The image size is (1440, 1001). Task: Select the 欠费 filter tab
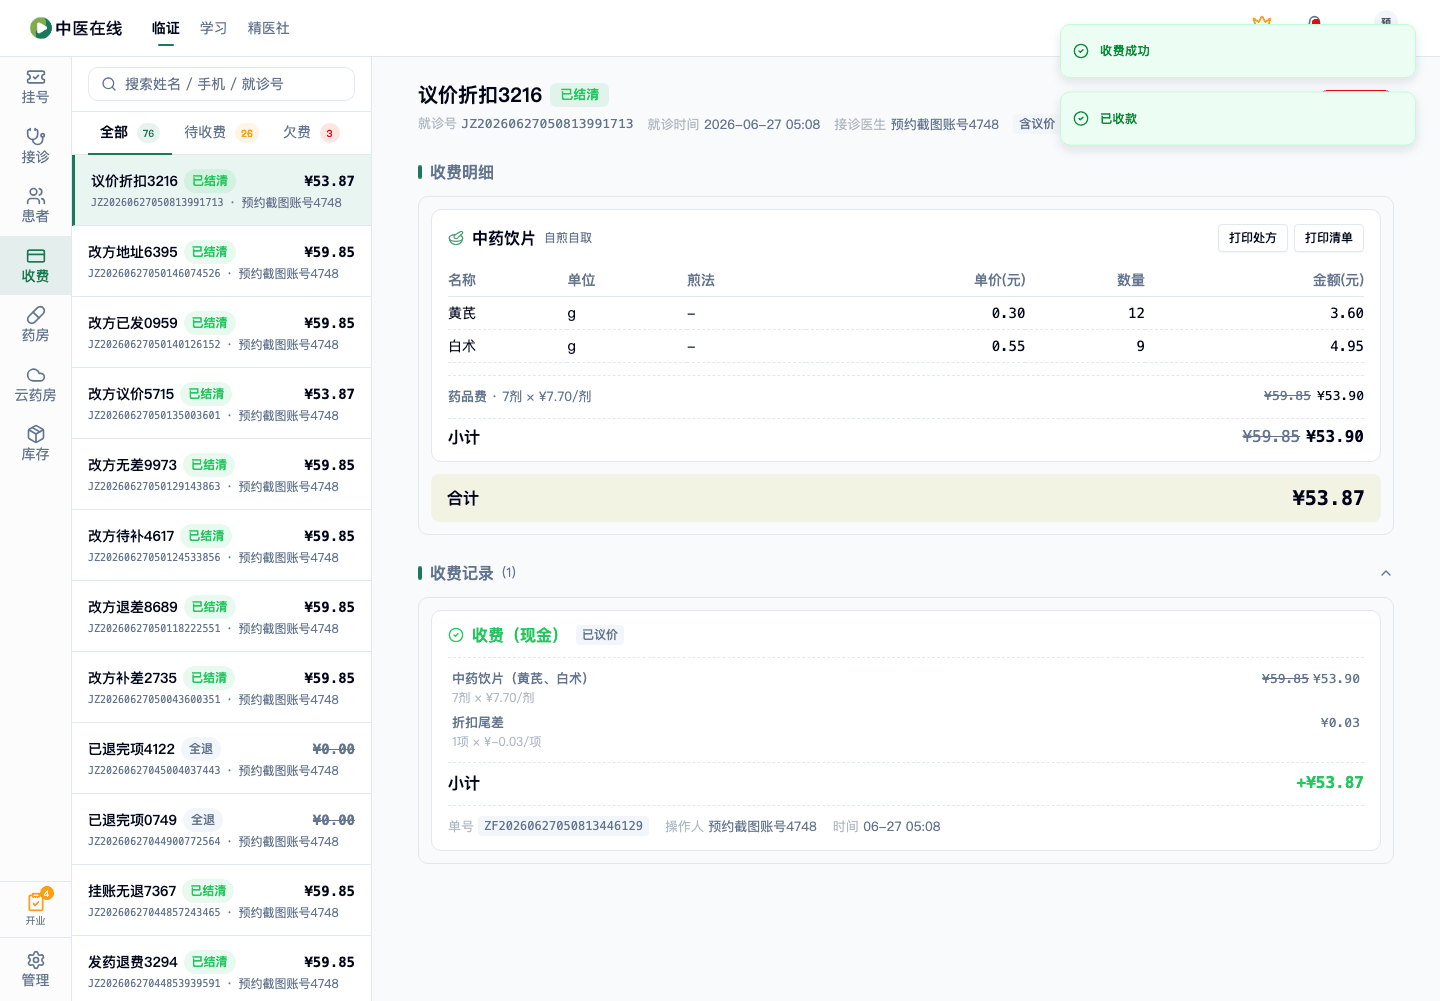311,132
